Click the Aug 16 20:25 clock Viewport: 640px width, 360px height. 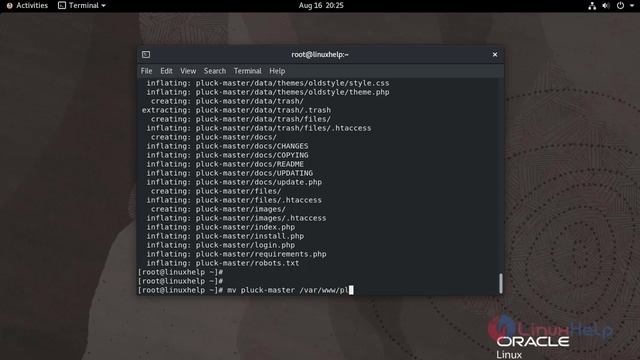pyautogui.click(x=321, y=5)
